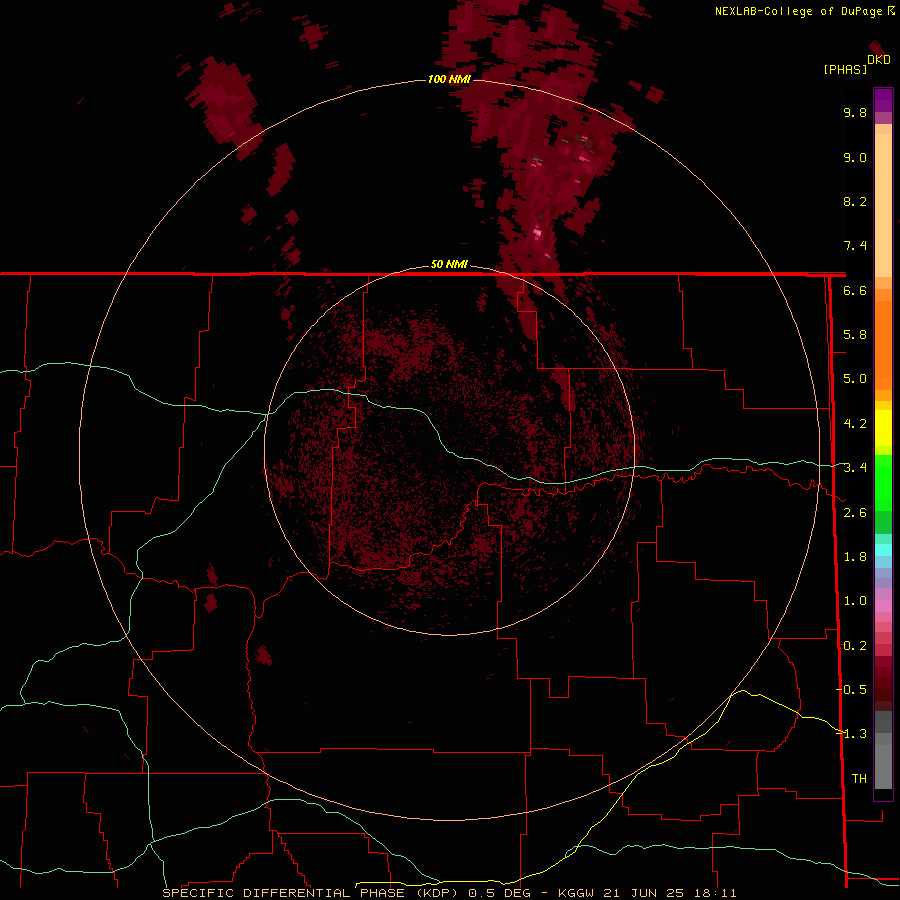Click the 9.8 value on the color scale
900x900 pixels.
pyautogui.click(x=855, y=112)
